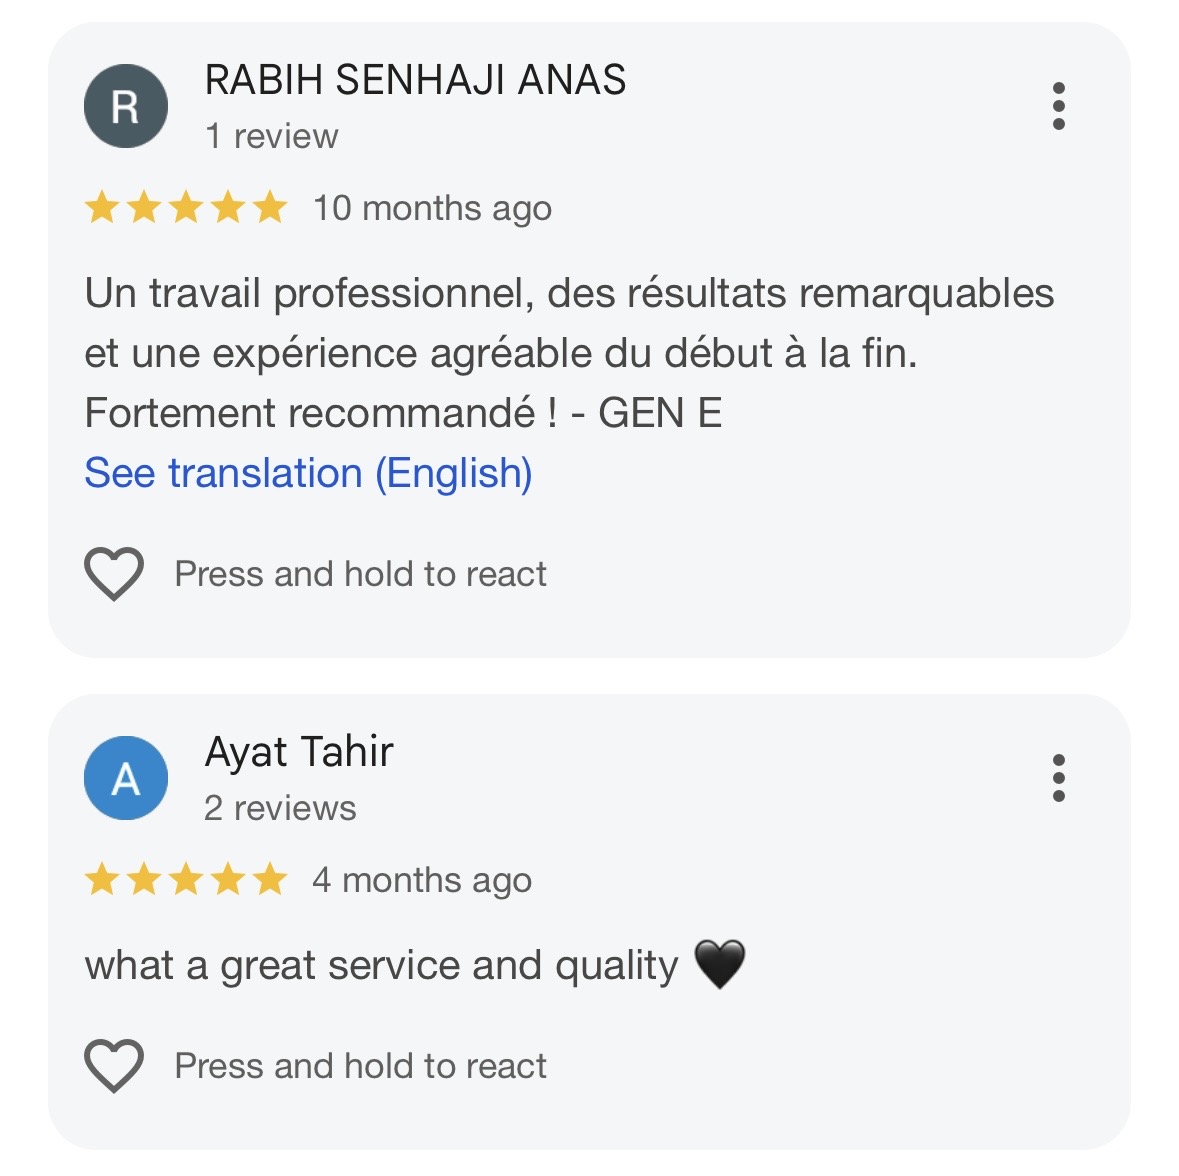Image resolution: width=1179 pixels, height=1176 pixels.
Task: Tap the gray R profile avatar
Action: (125, 106)
